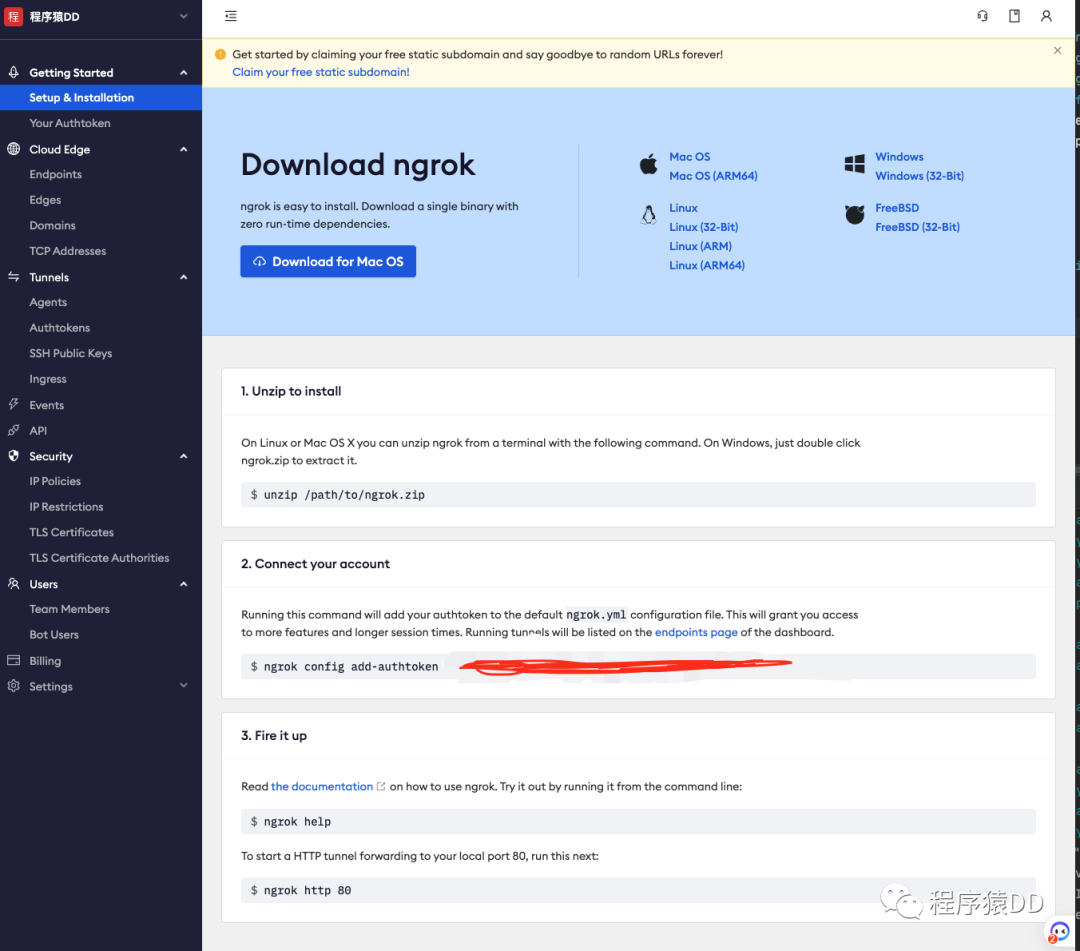Download the plain Mac OS build
The width and height of the screenshot is (1080, 951).
click(689, 157)
